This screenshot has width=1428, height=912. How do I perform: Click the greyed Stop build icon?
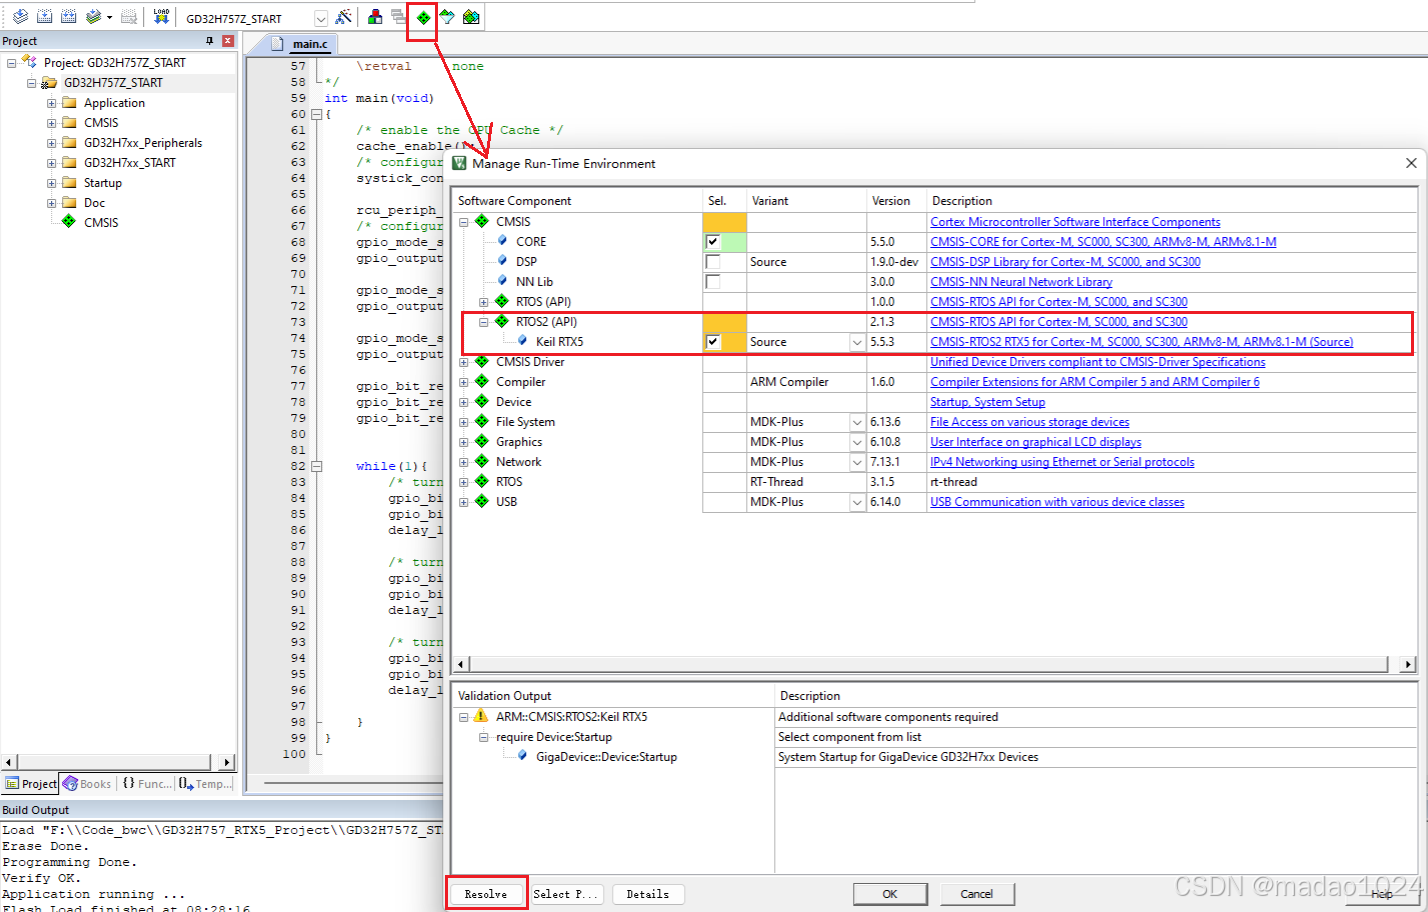[x=129, y=17]
